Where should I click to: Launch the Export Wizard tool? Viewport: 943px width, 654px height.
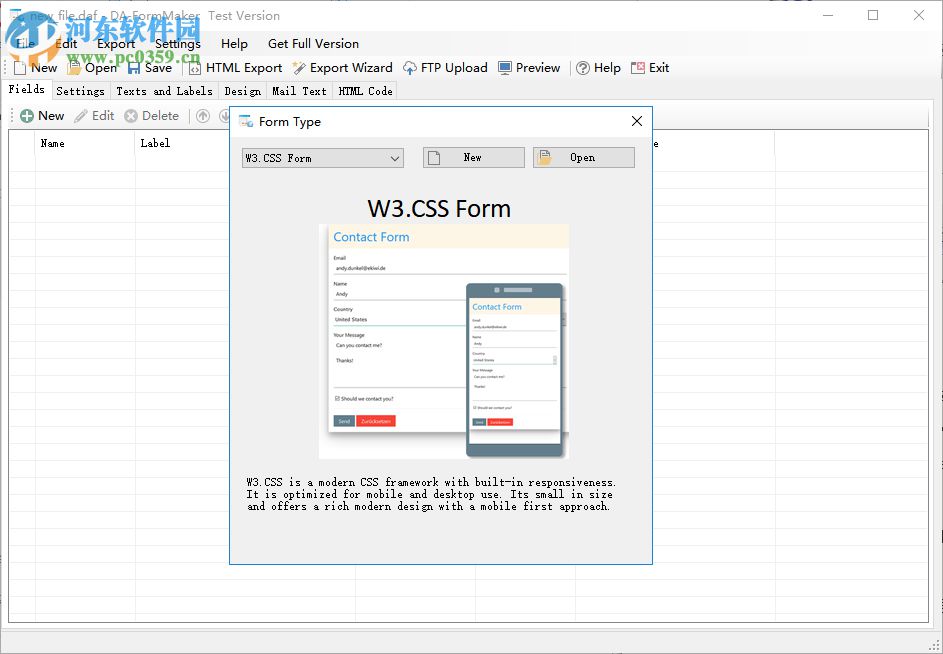coord(342,68)
